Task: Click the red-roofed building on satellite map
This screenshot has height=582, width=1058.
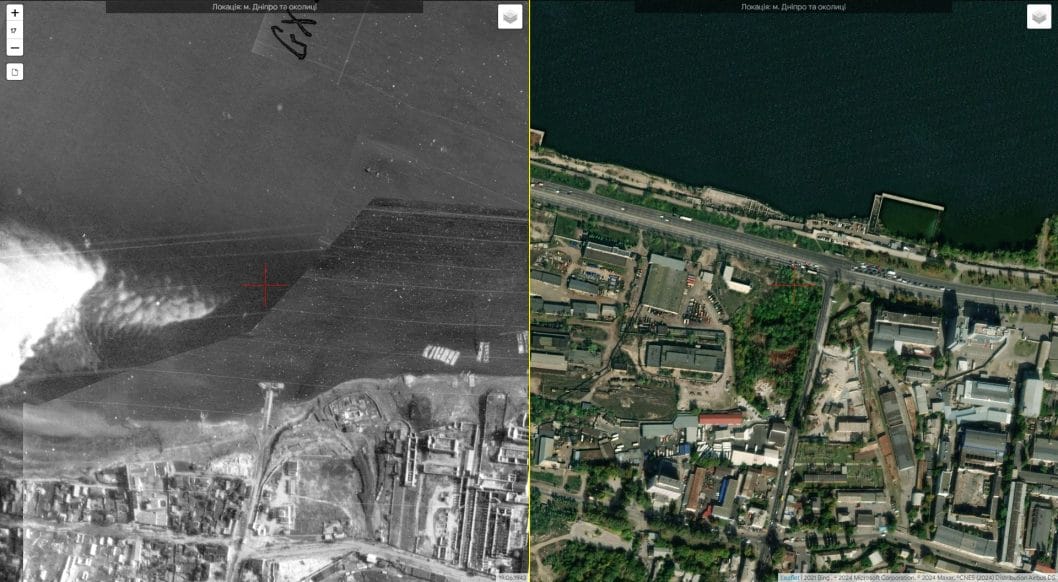Action: [x=721, y=419]
